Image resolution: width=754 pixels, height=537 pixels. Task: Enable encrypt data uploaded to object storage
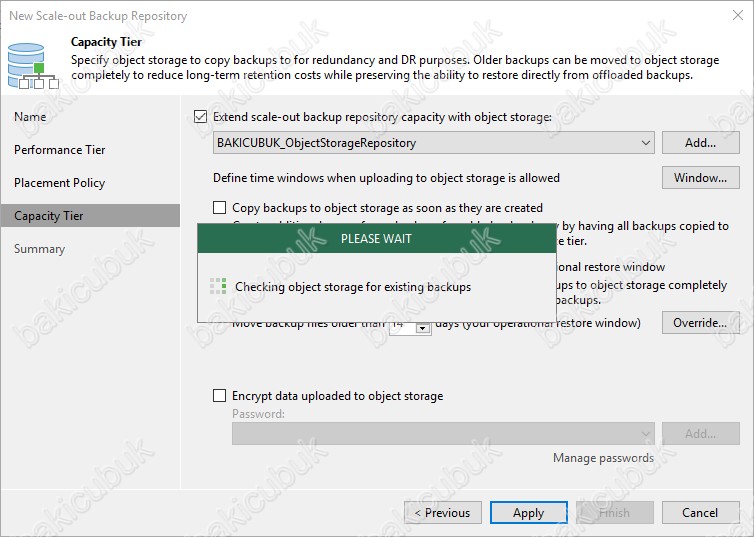point(220,396)
